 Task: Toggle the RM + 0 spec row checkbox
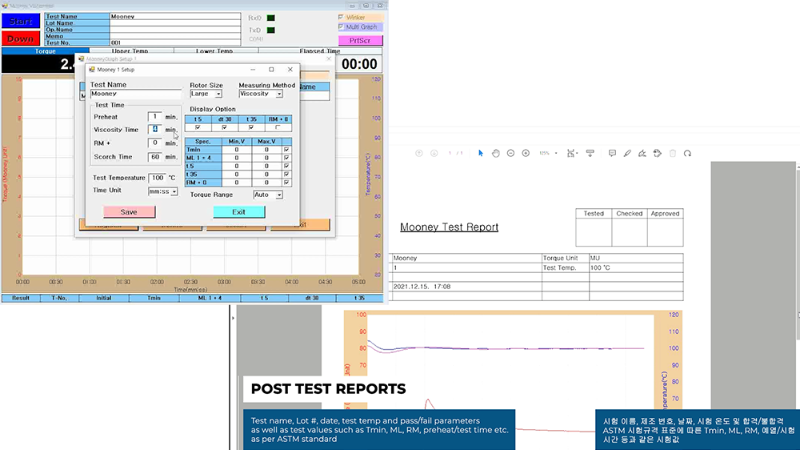286,182
